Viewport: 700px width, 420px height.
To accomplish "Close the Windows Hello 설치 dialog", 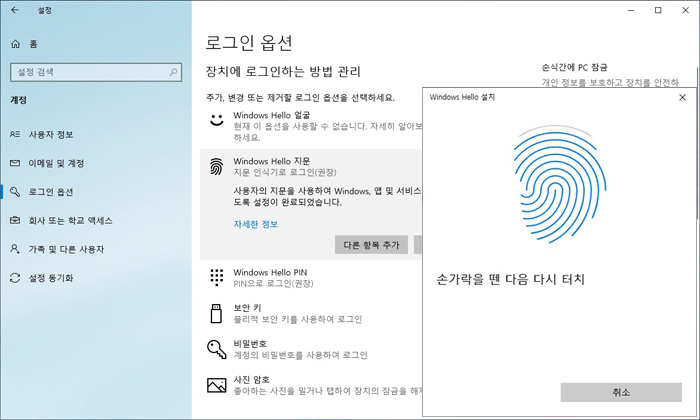I will coord(682,97).
